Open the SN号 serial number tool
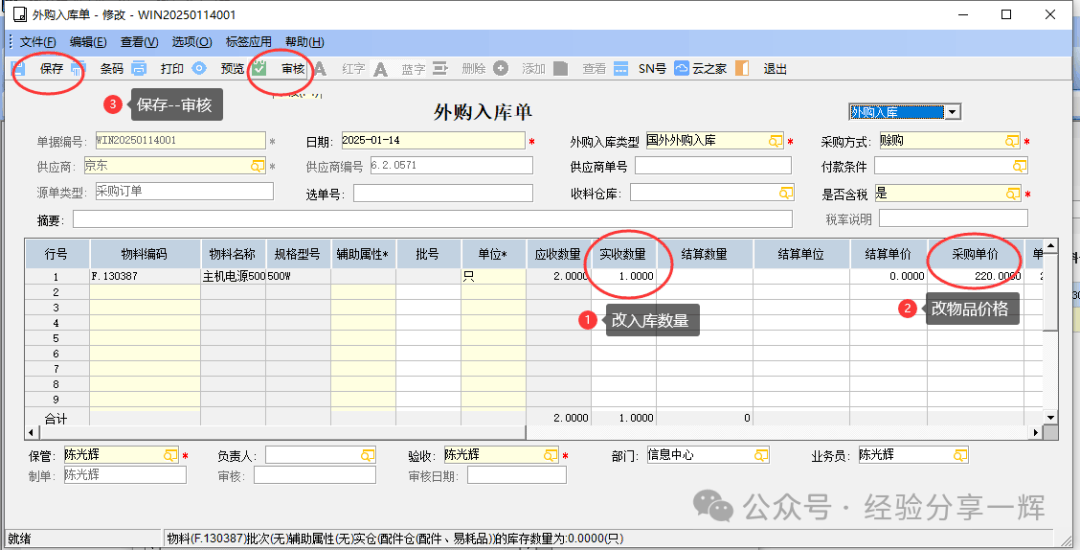1080x550 pixels. pos(652,69)
